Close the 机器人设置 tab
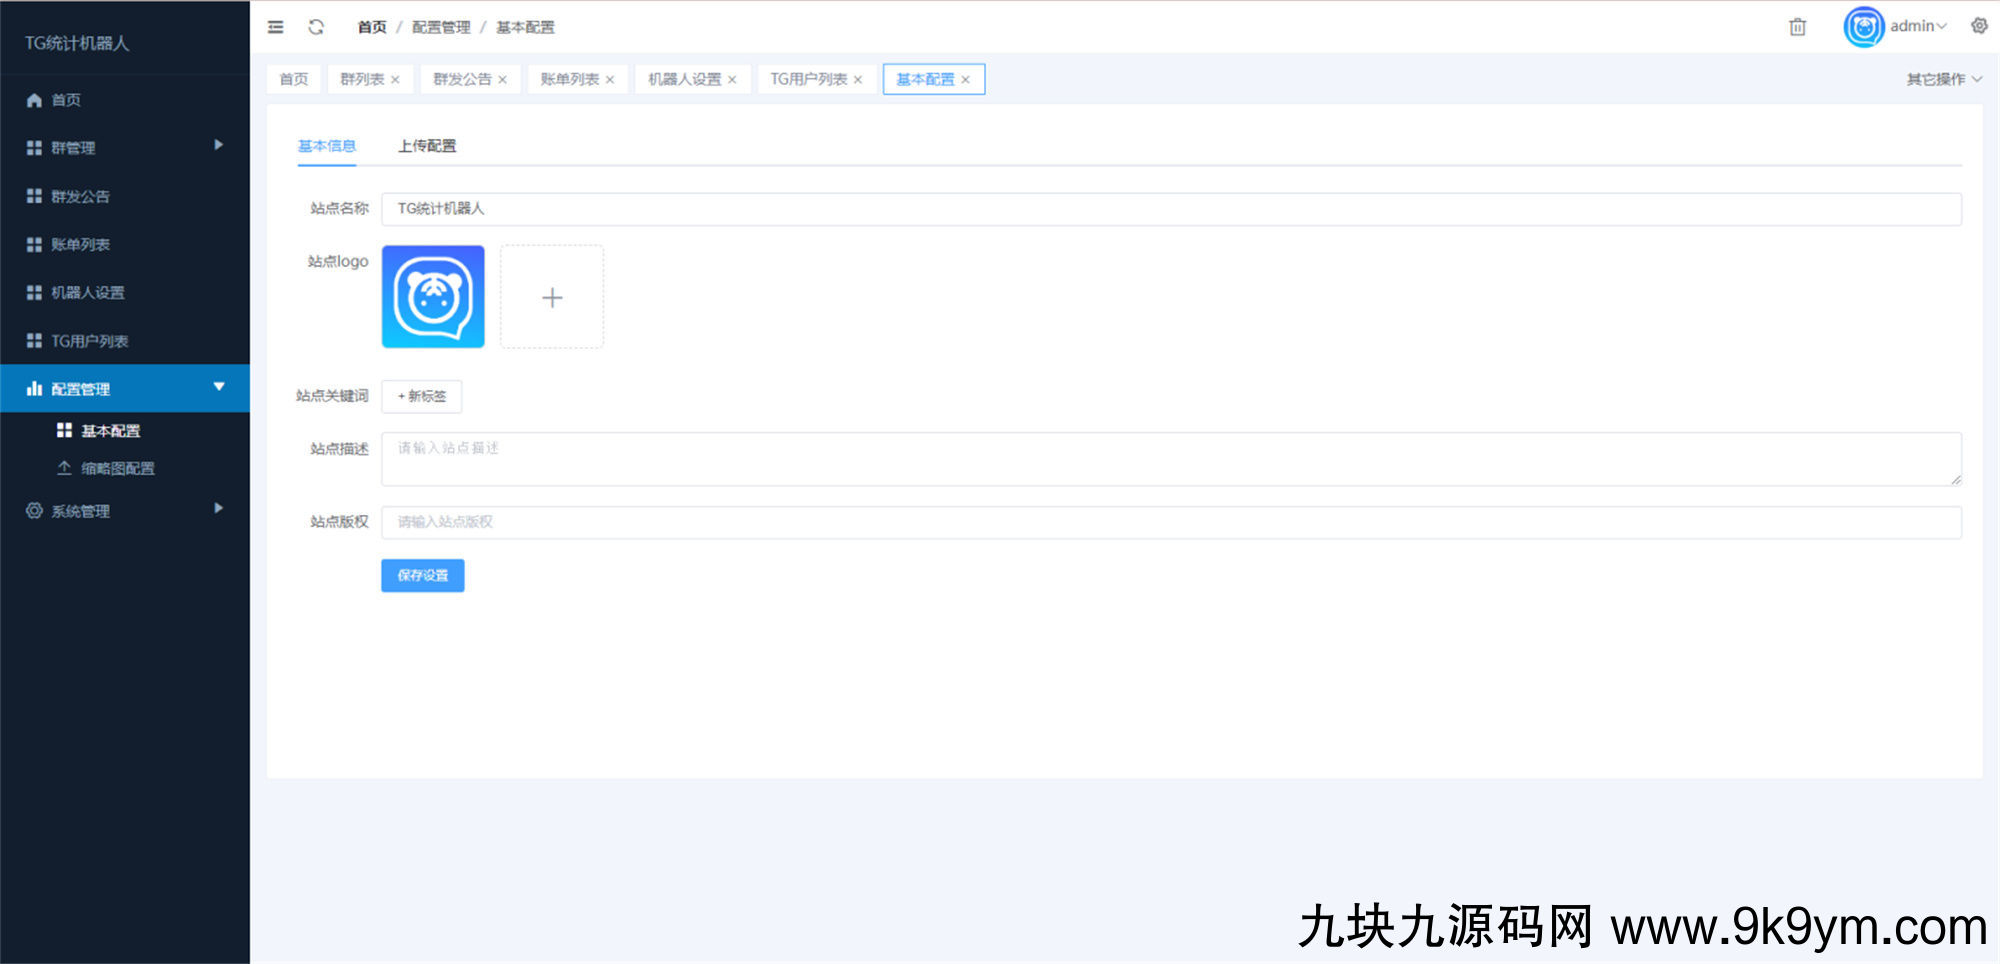 coord(732,80)
